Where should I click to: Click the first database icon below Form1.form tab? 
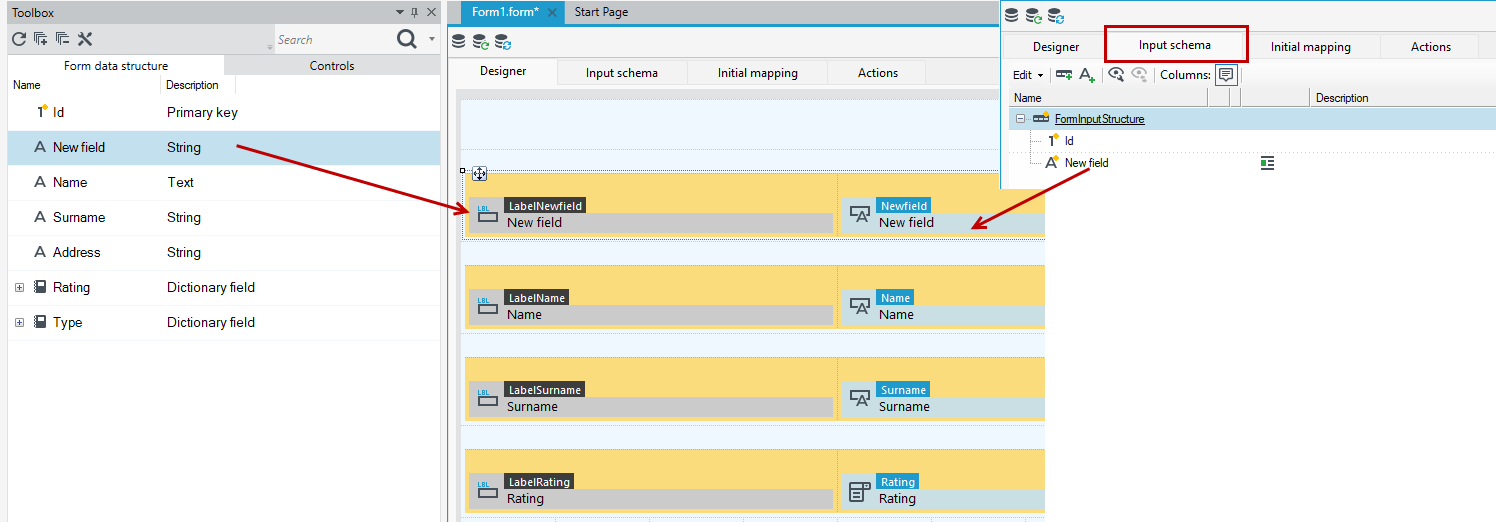[x=459, y=42]
